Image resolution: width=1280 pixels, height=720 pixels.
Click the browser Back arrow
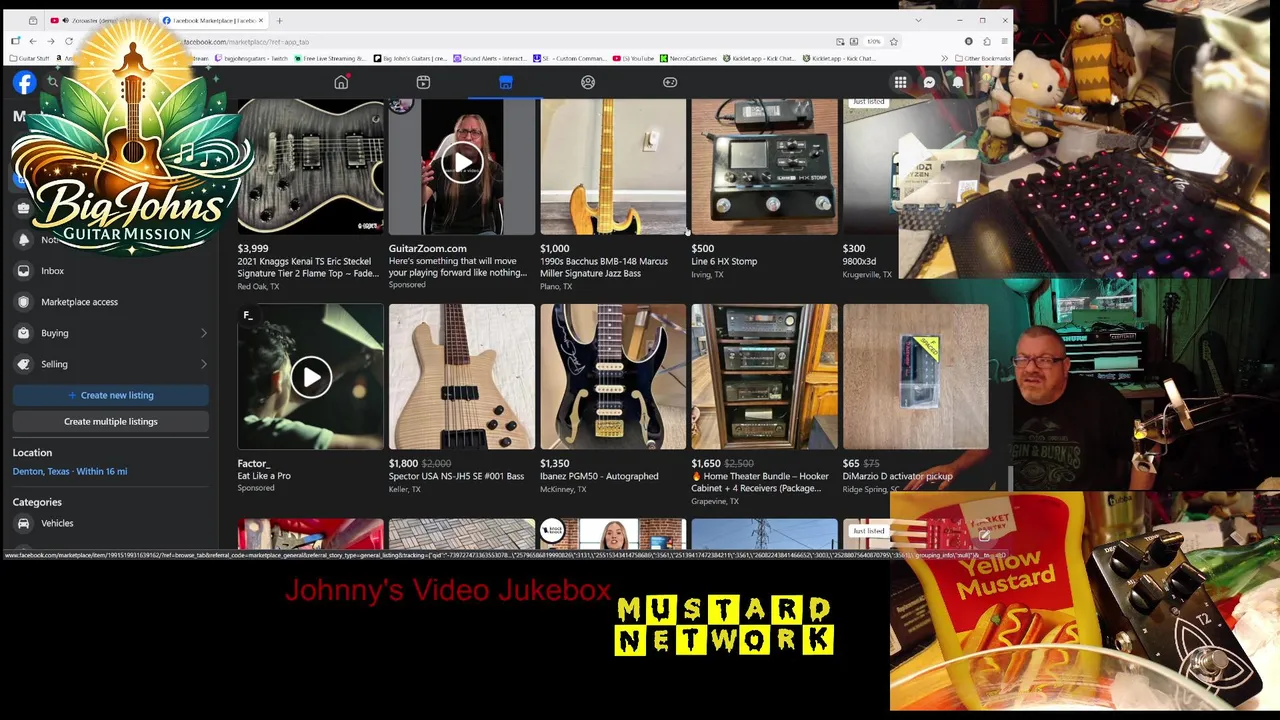pos(33,41)
